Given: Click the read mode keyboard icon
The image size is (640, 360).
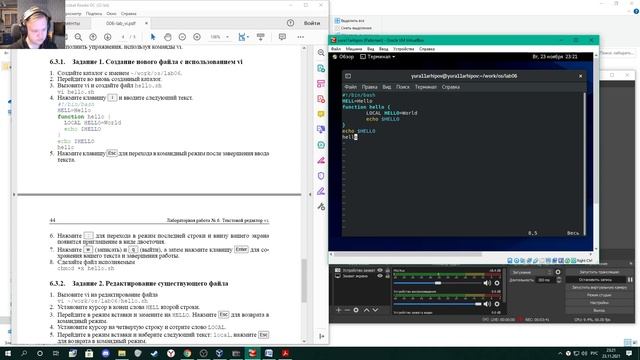Looking at the screenshot, I should [x=260, y=37].
